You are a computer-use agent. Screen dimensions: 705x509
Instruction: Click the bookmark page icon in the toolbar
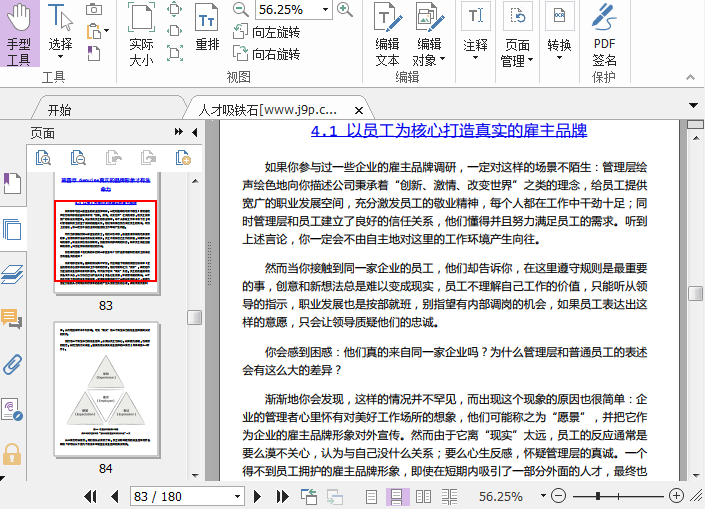click(94, 54)
